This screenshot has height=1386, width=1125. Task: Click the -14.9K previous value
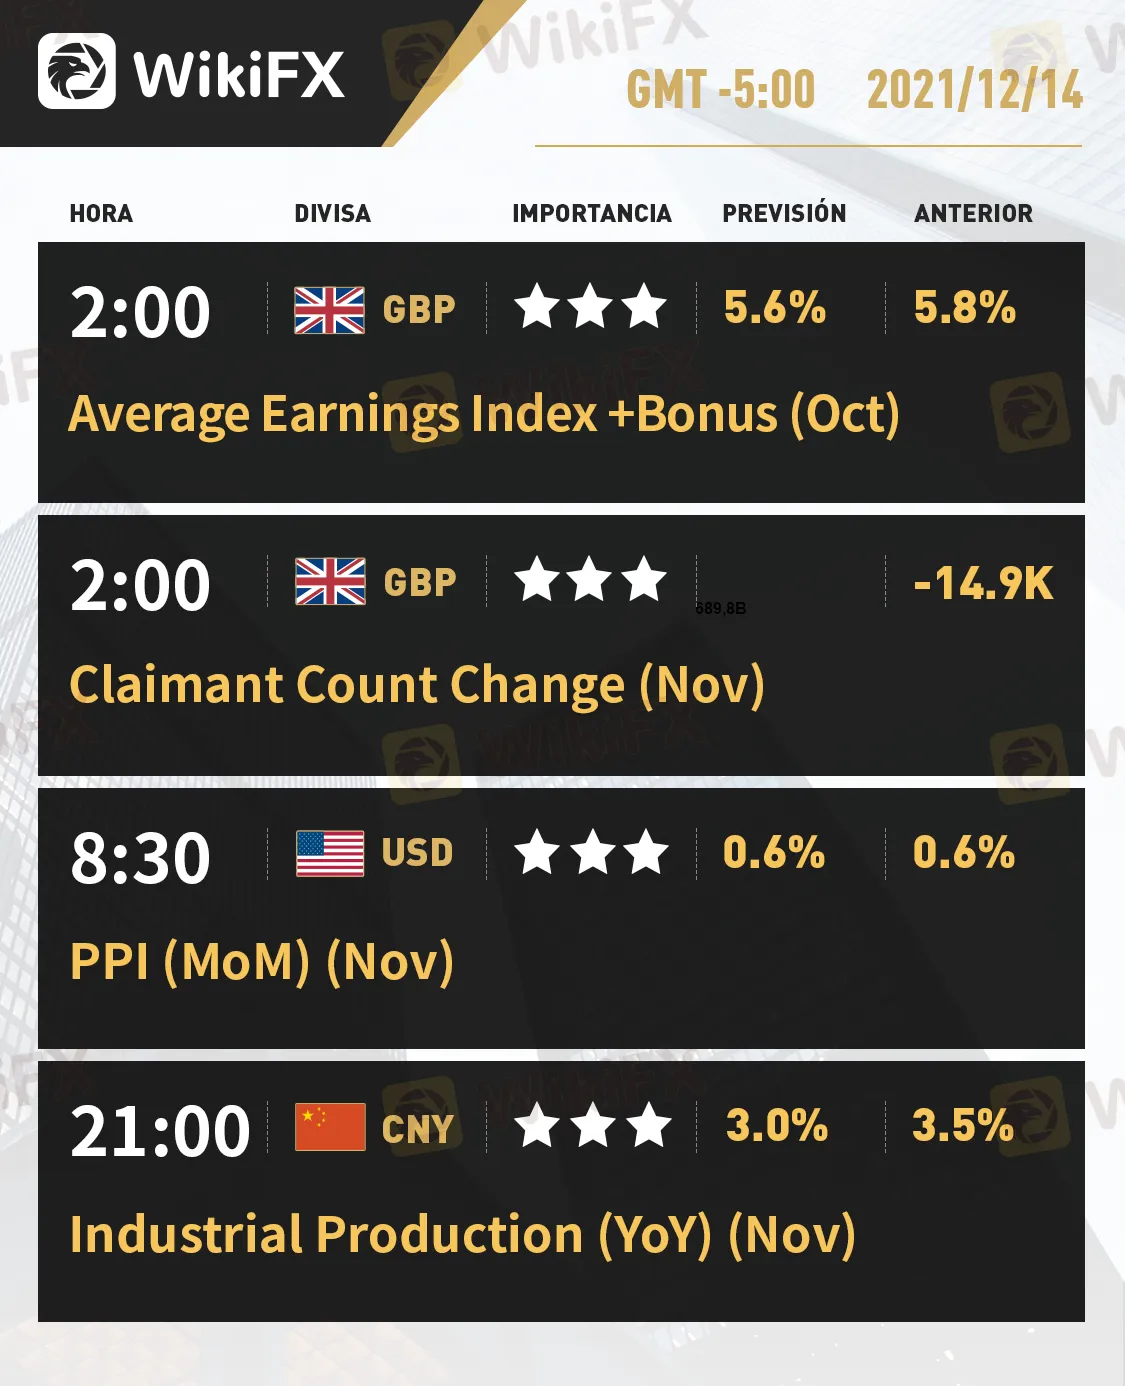(983, 583)
